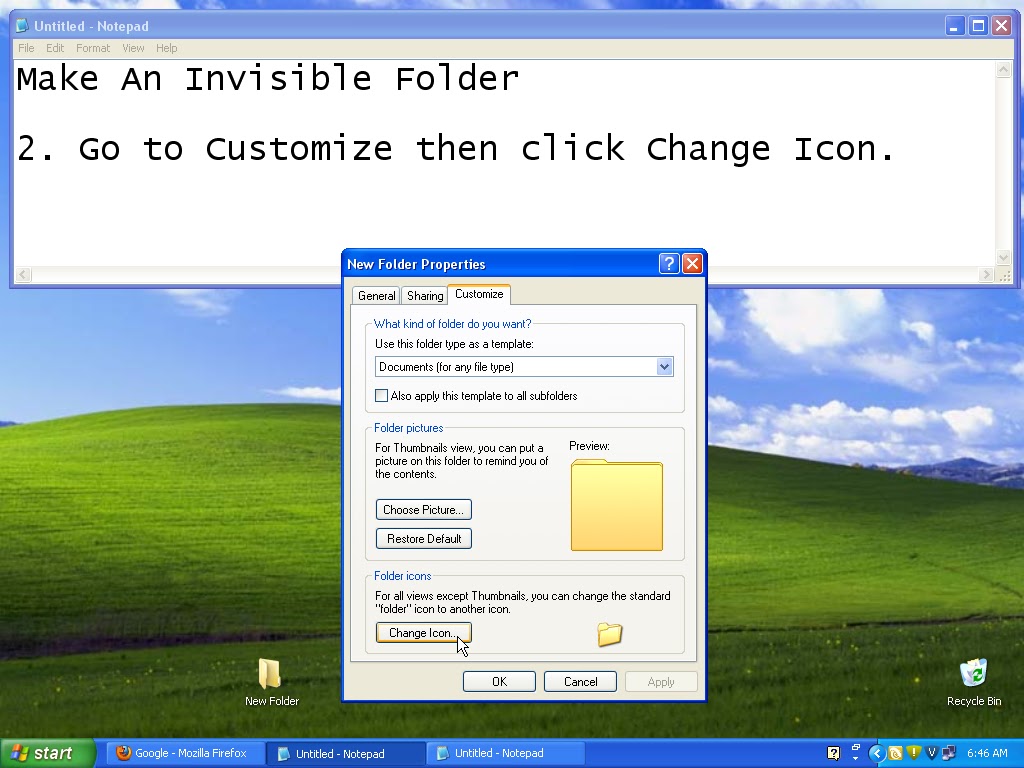Click the Restore Default button

pos(423,539)
